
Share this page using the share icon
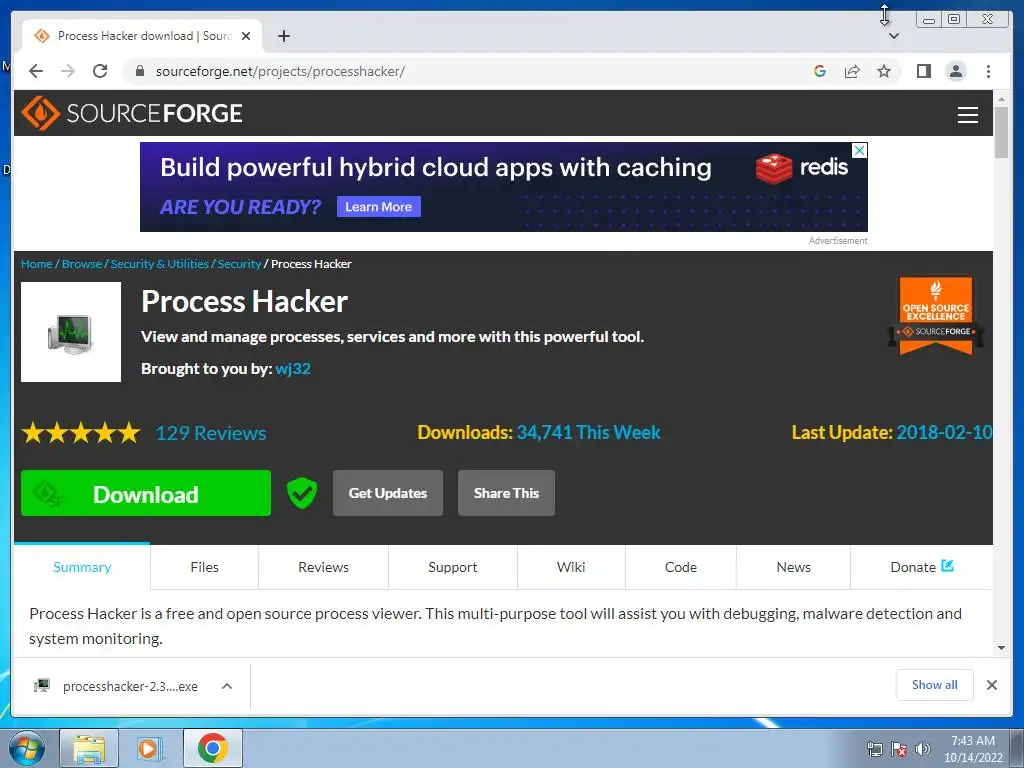852,71
